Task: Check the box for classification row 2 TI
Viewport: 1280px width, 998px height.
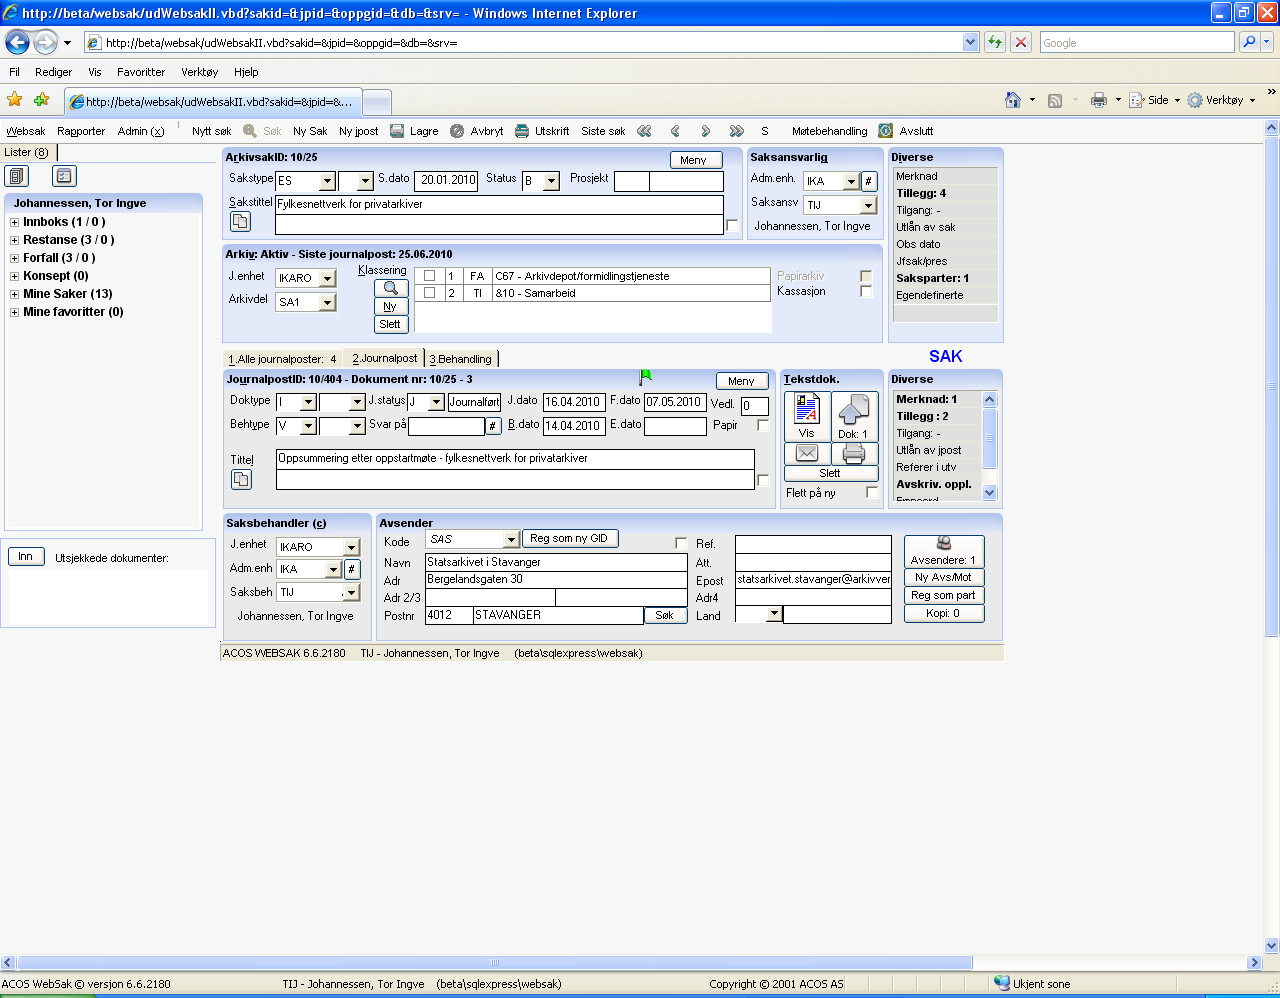Action: (429, 293)
